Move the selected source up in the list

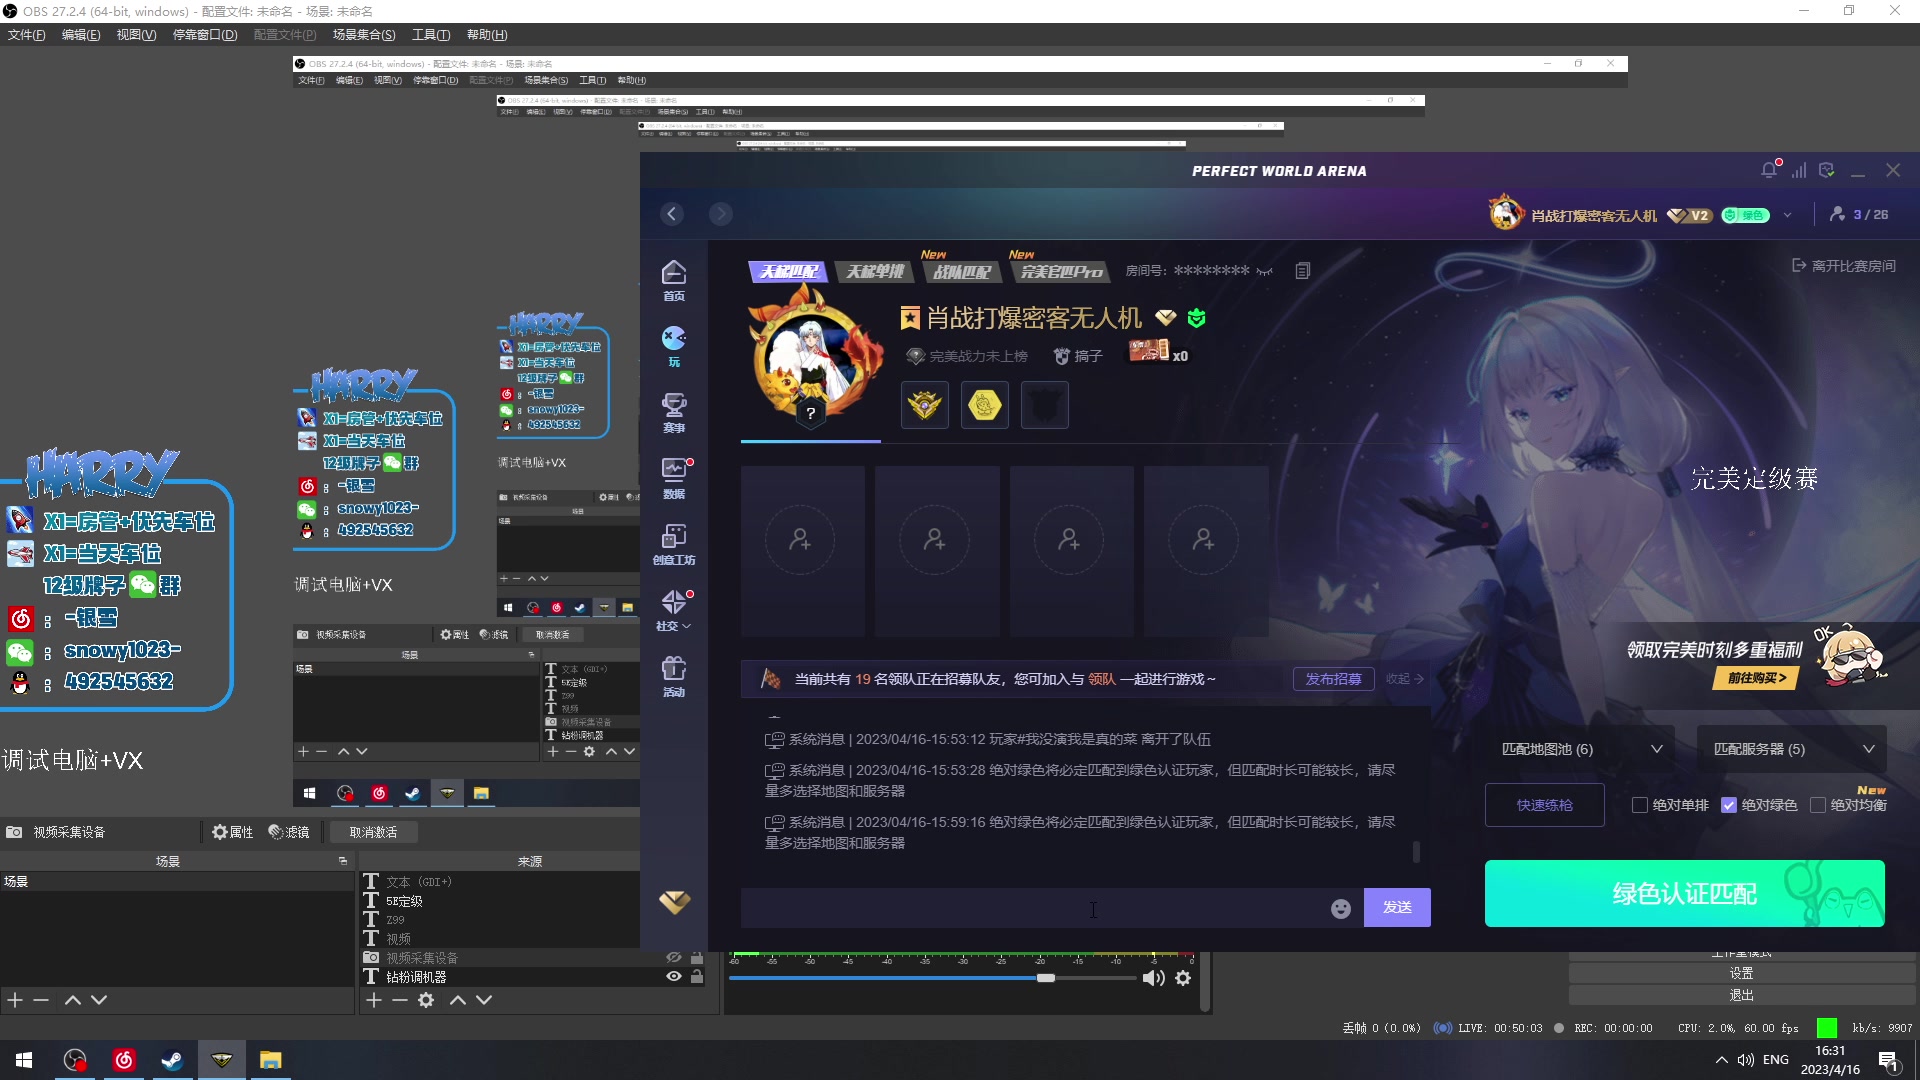pos(458,1000)
